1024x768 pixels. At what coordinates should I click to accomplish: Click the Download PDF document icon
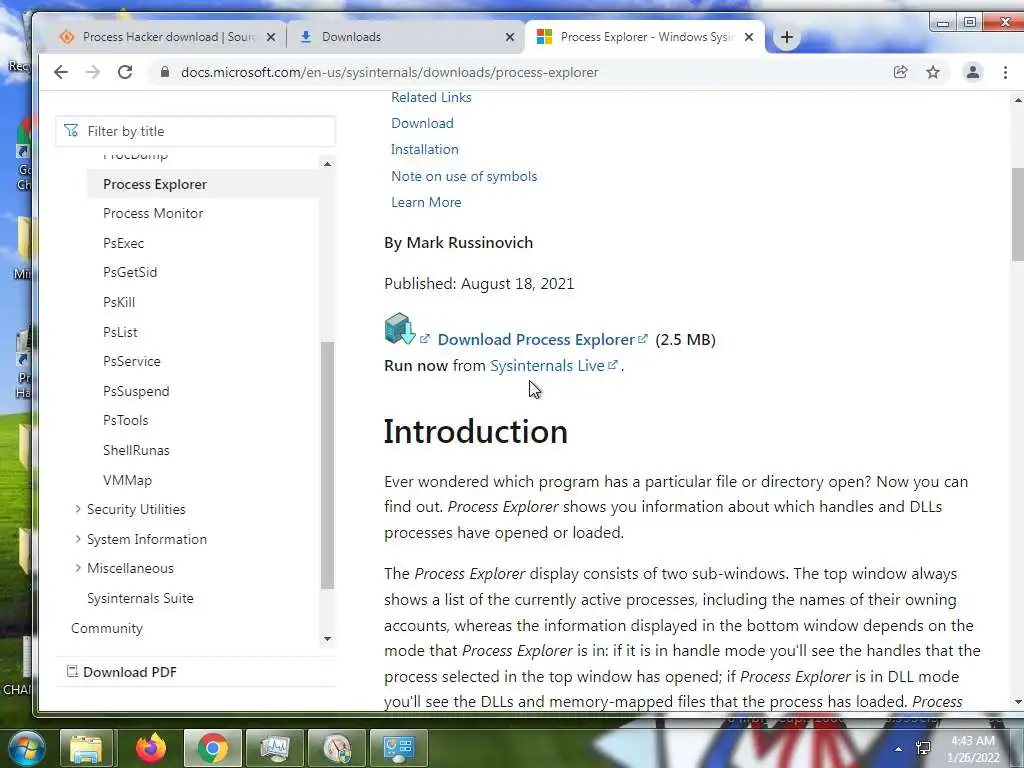pos(72,671)
